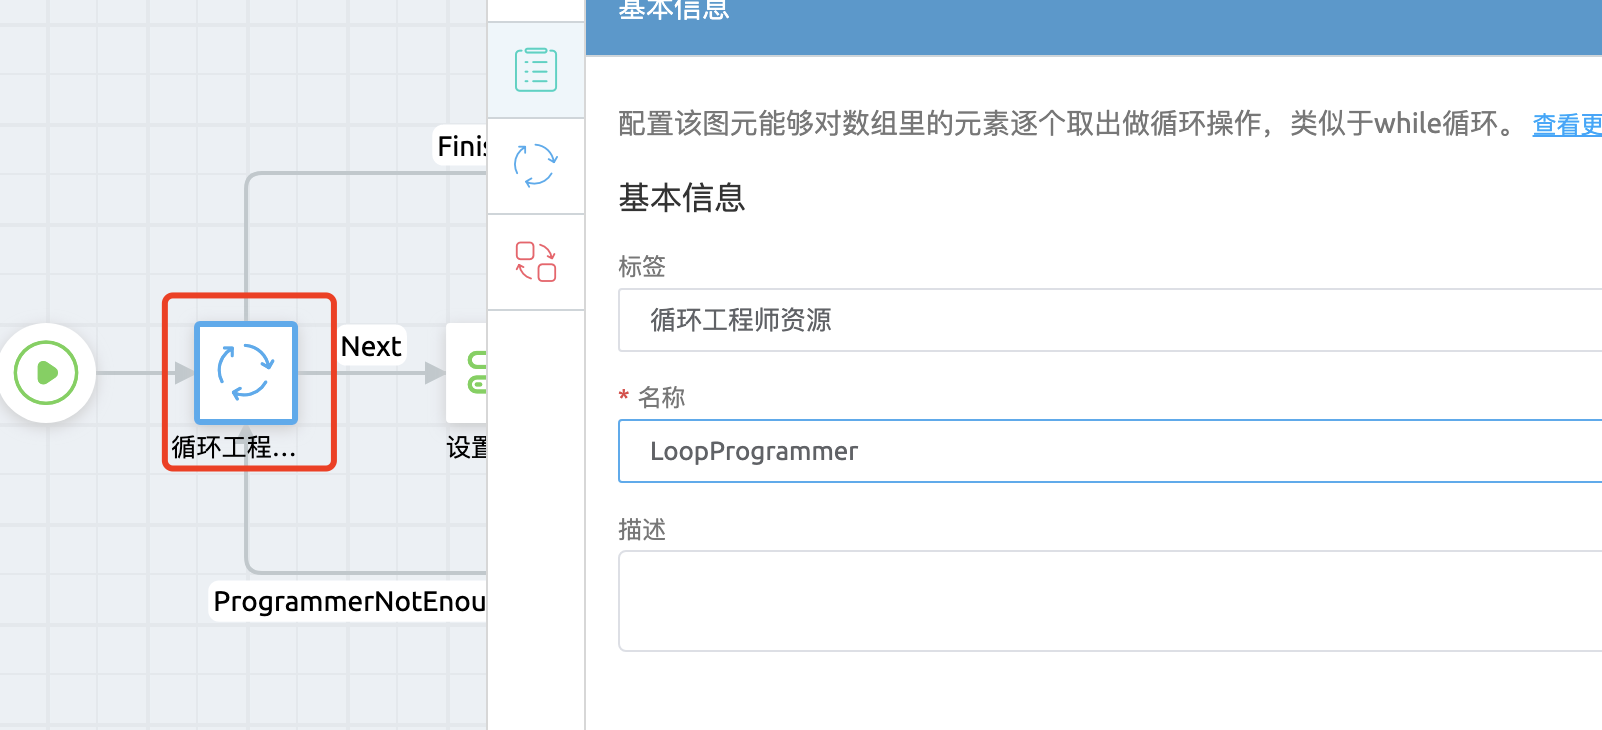Click the Next connector label
Screen dimensions: 1602x730
click(x=371, y=346)
